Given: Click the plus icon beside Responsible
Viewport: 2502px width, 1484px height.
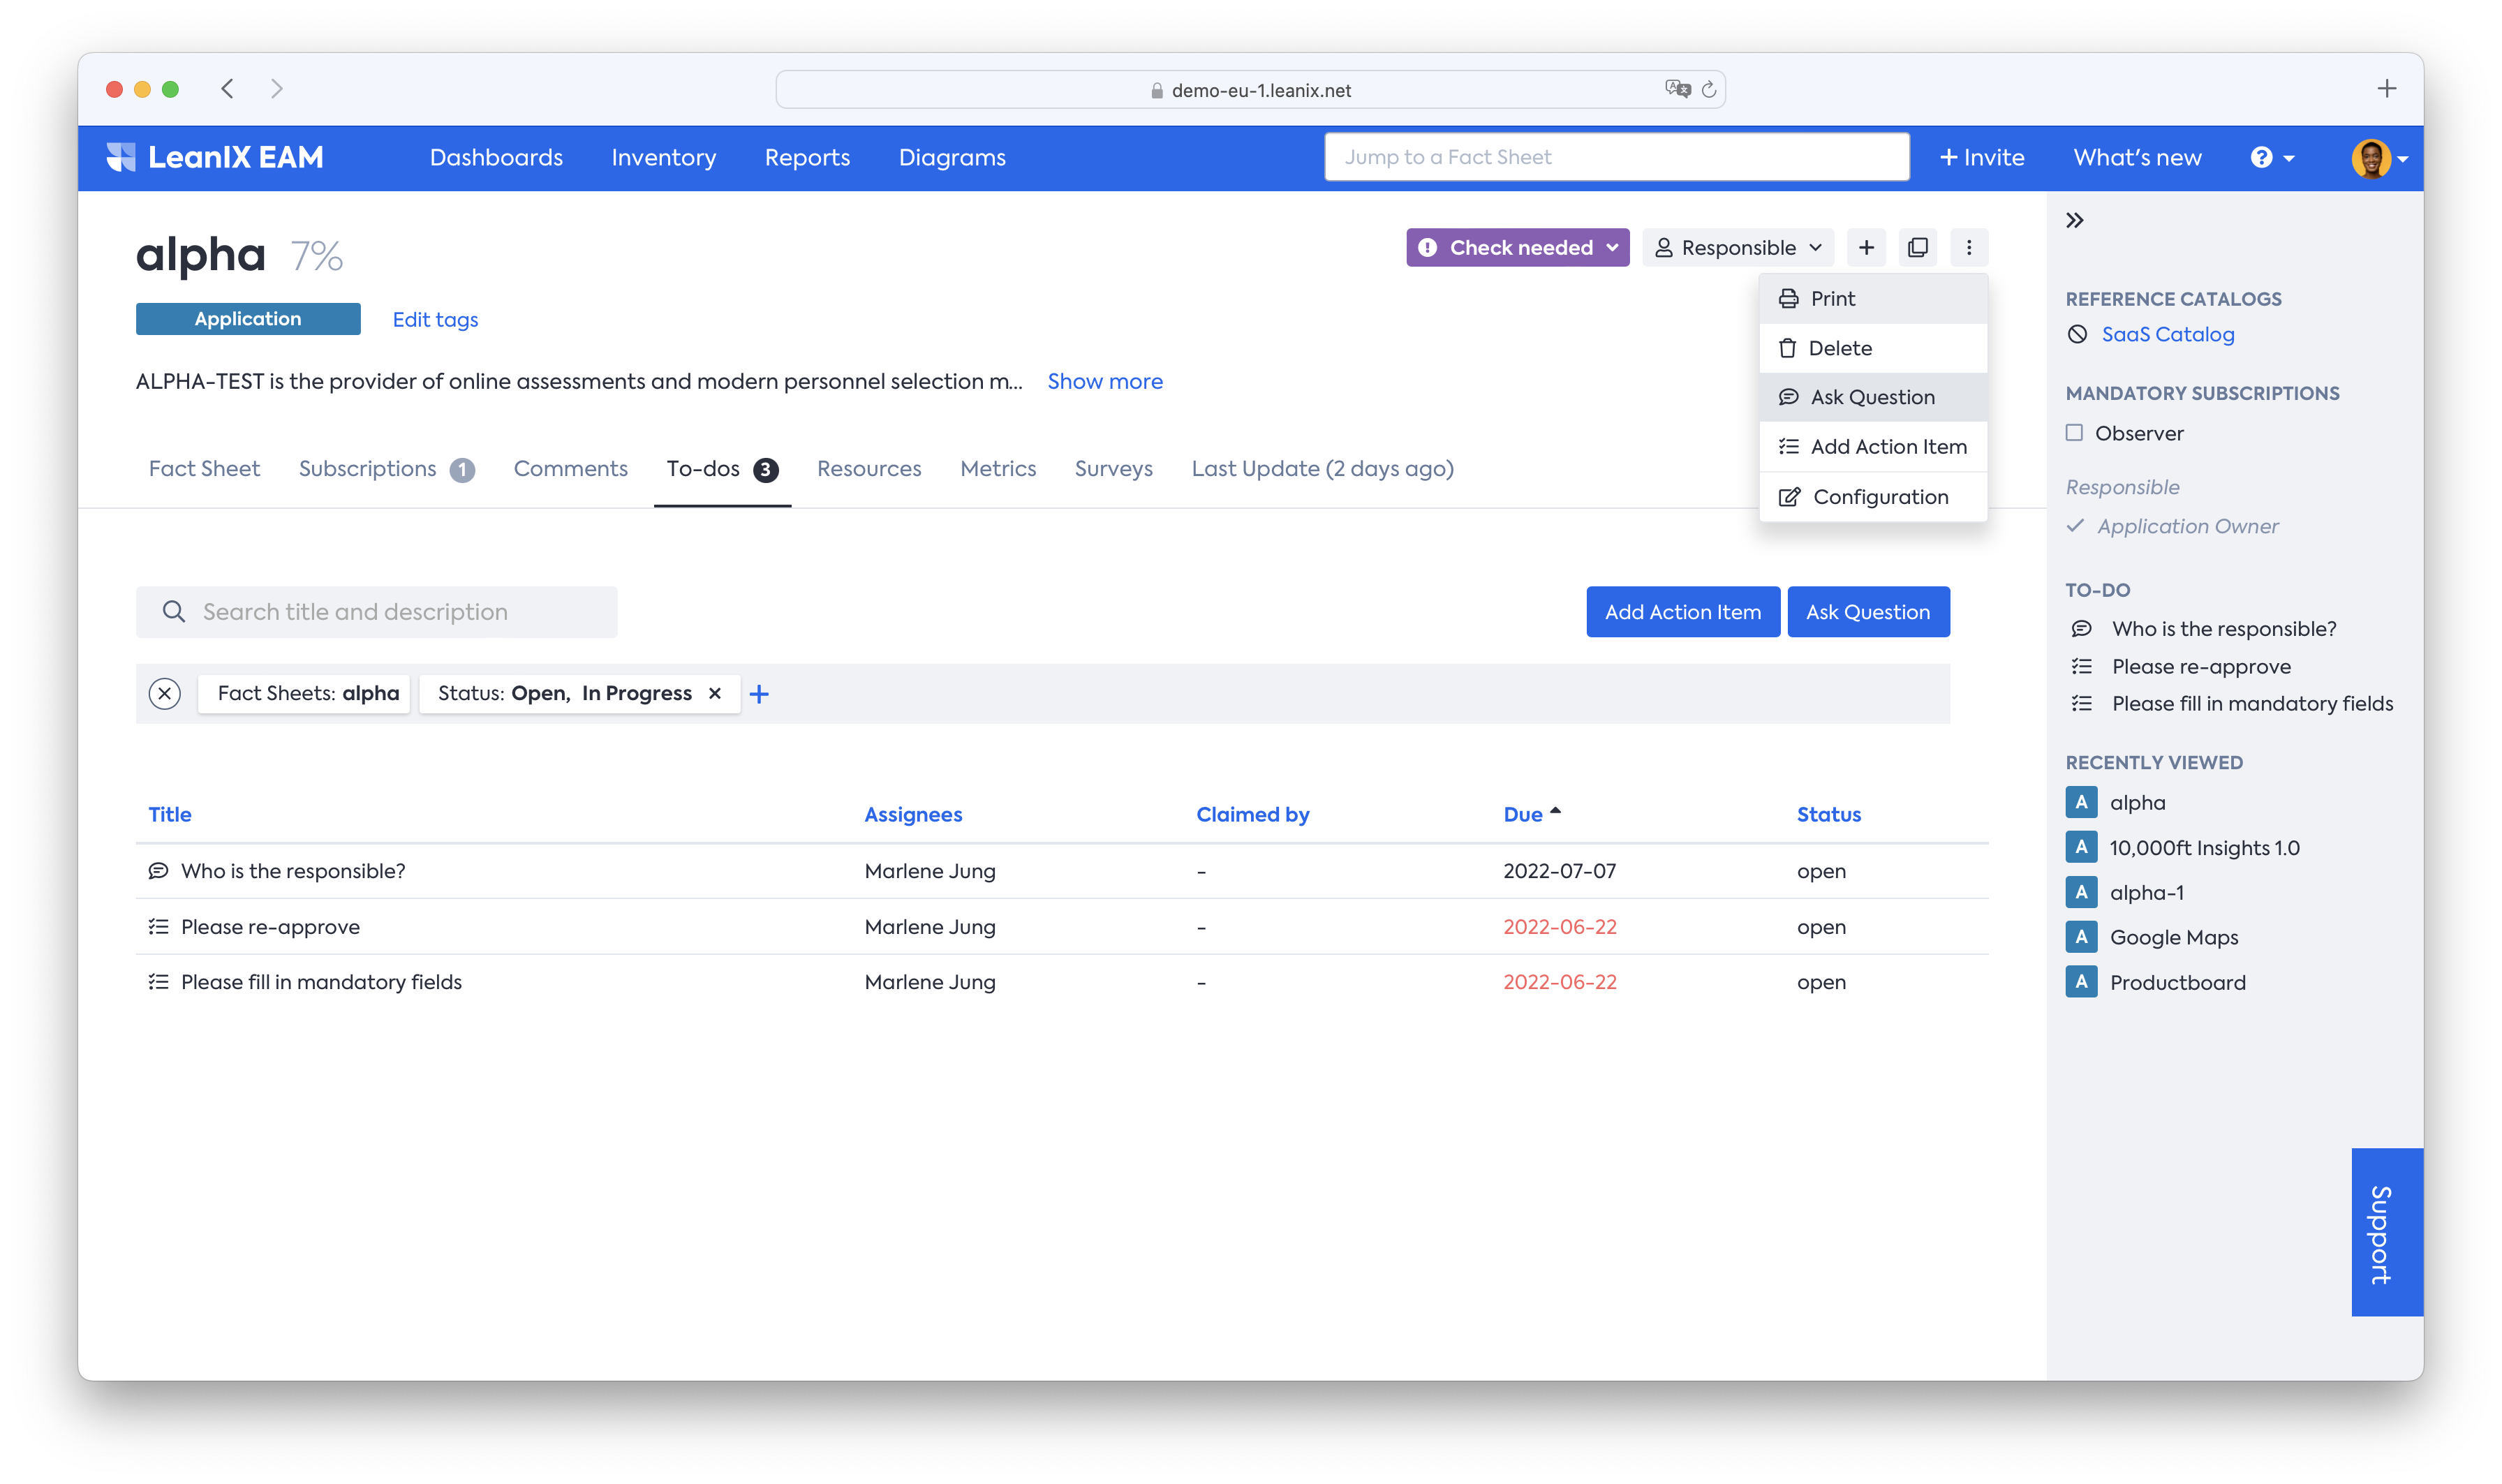Looking at the screenshot, I should point(1866,247).
